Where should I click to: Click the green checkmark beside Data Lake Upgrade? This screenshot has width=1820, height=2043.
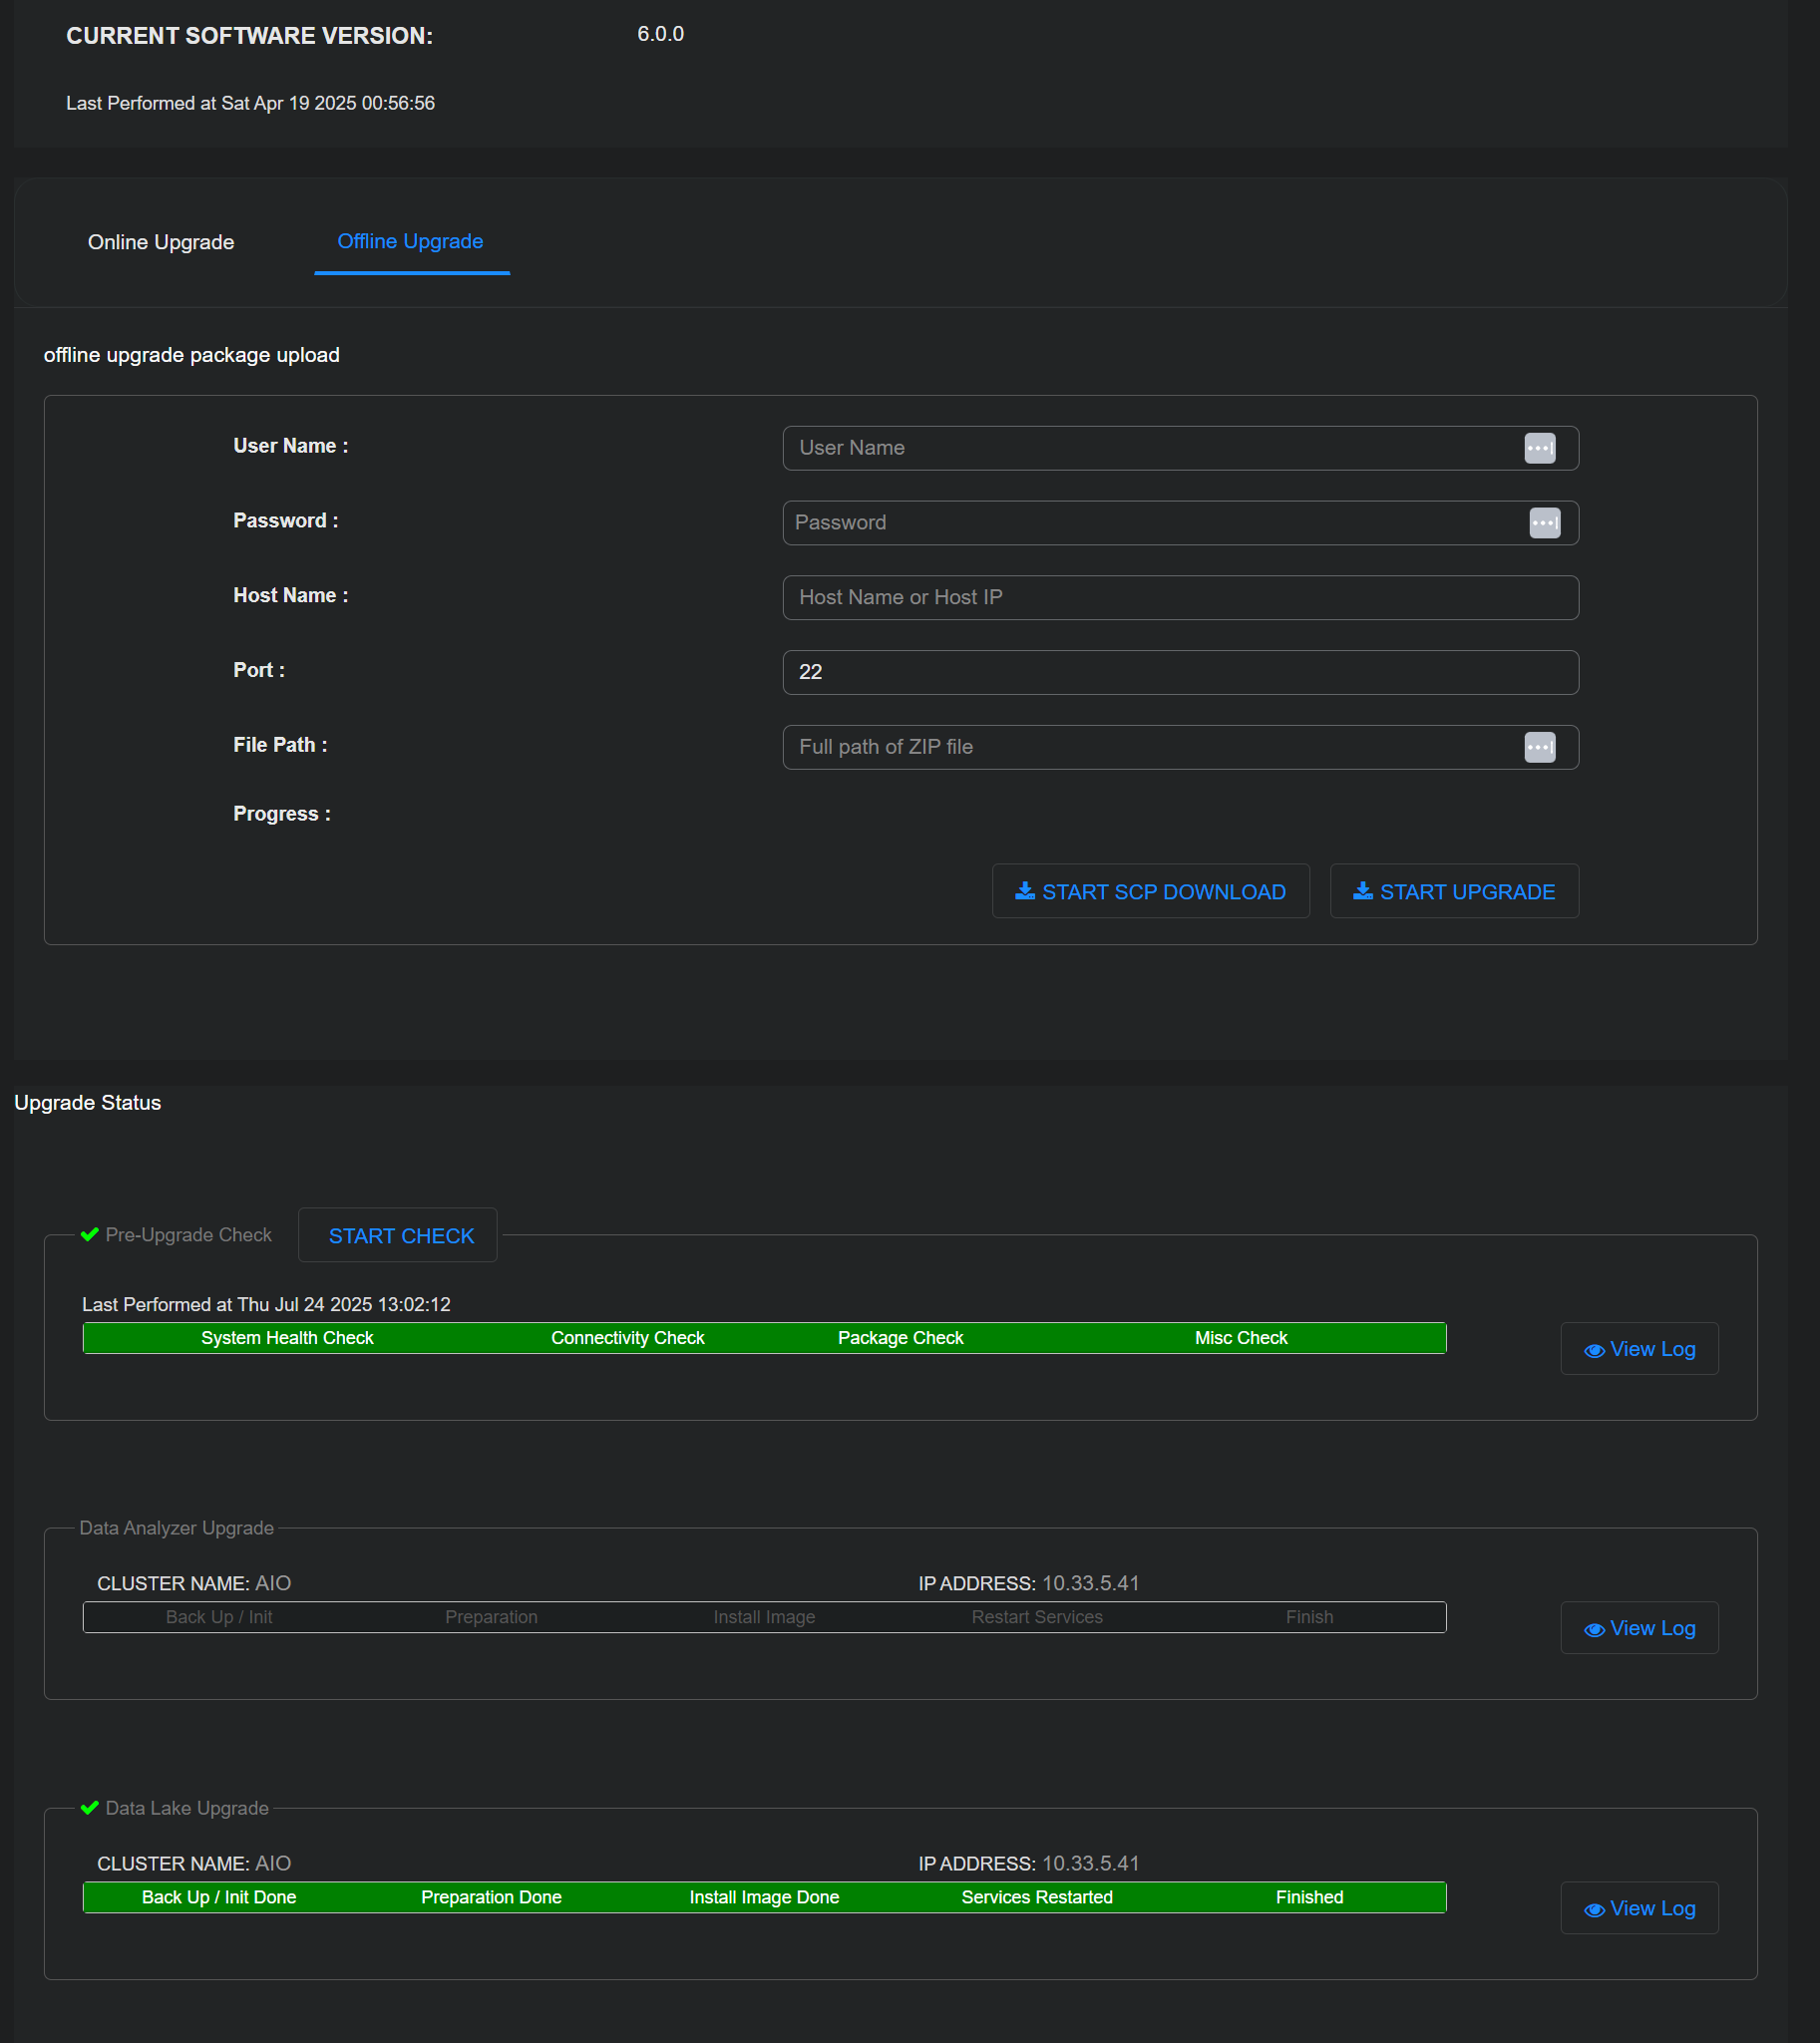pos(89,1808)
